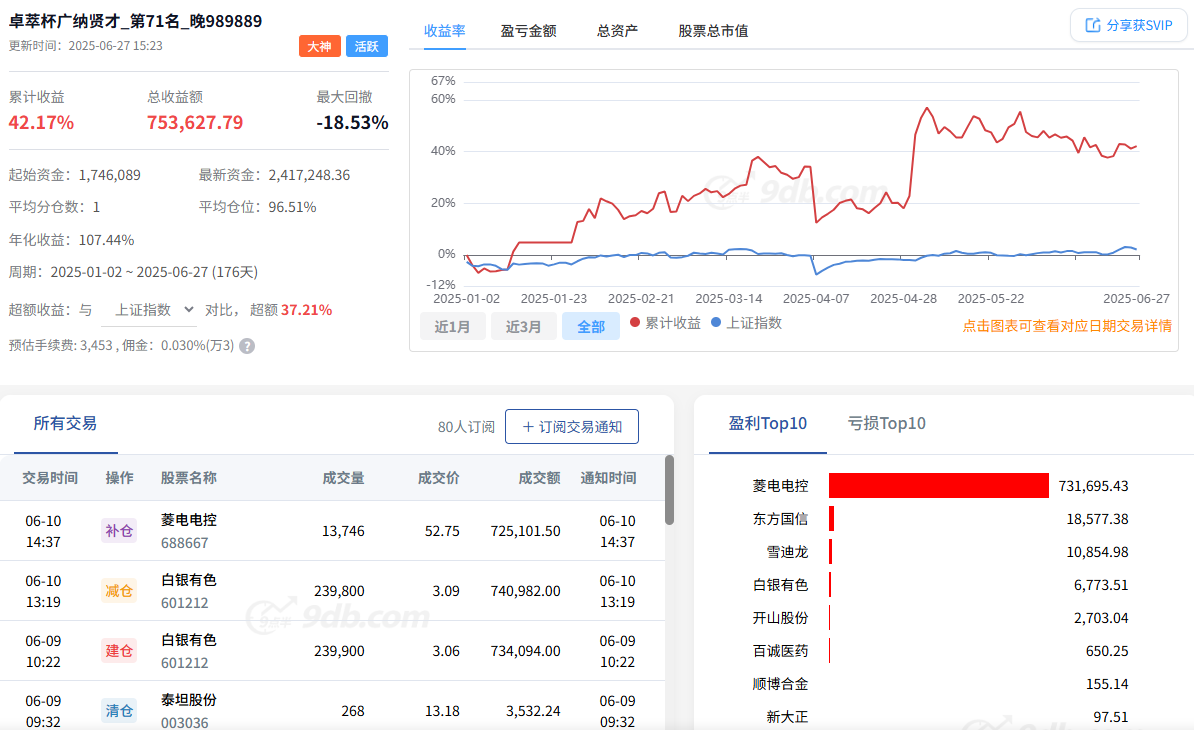Click the 42.17% cumulative return value

(41, 123)
